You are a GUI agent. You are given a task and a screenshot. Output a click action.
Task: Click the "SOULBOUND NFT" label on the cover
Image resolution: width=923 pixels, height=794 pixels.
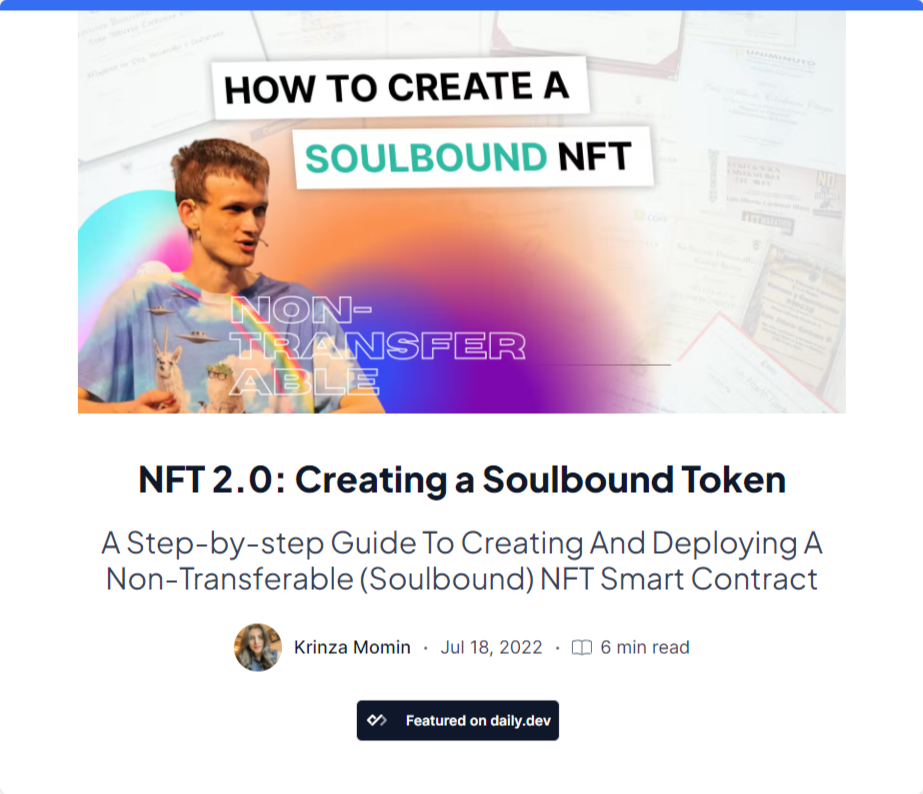tap(468, 158)
